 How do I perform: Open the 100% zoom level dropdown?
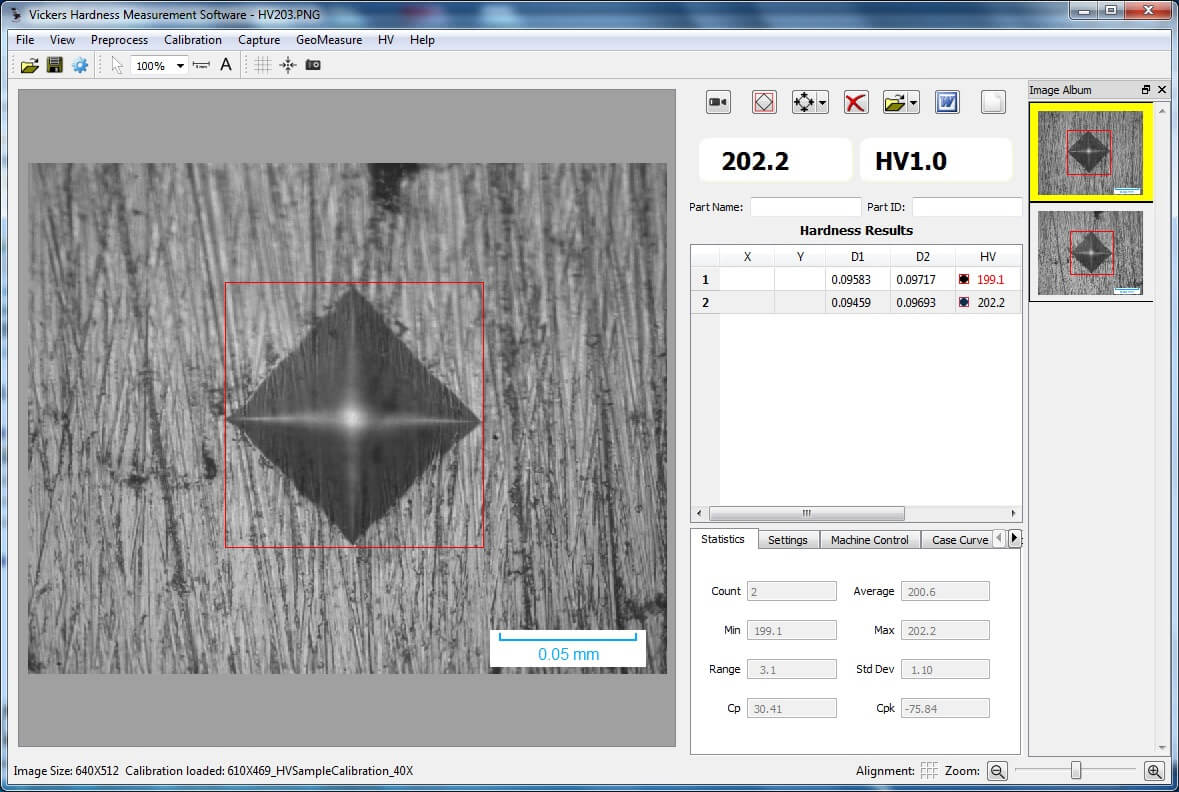tap(180, 66)
